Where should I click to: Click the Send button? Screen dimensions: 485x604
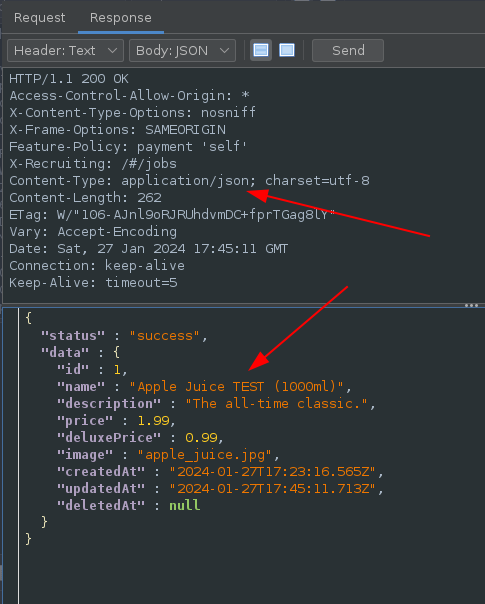coord(348,50)
